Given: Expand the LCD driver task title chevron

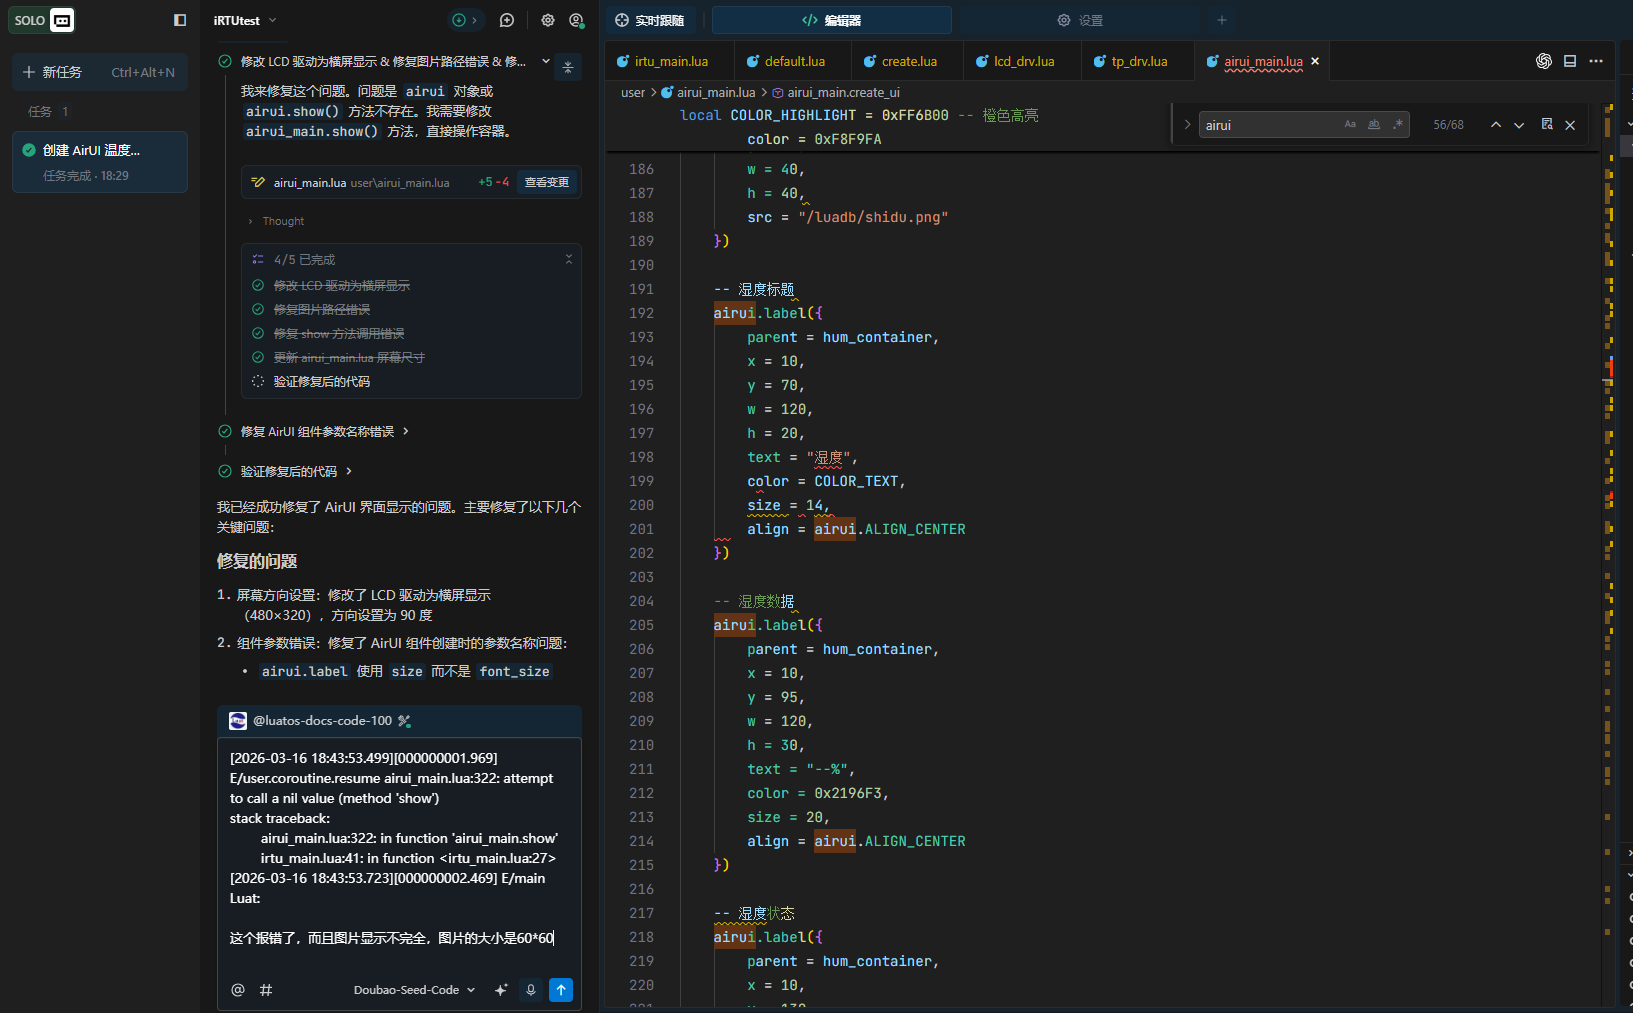Looking at the screenshot, I should click(x=546, y=61).
